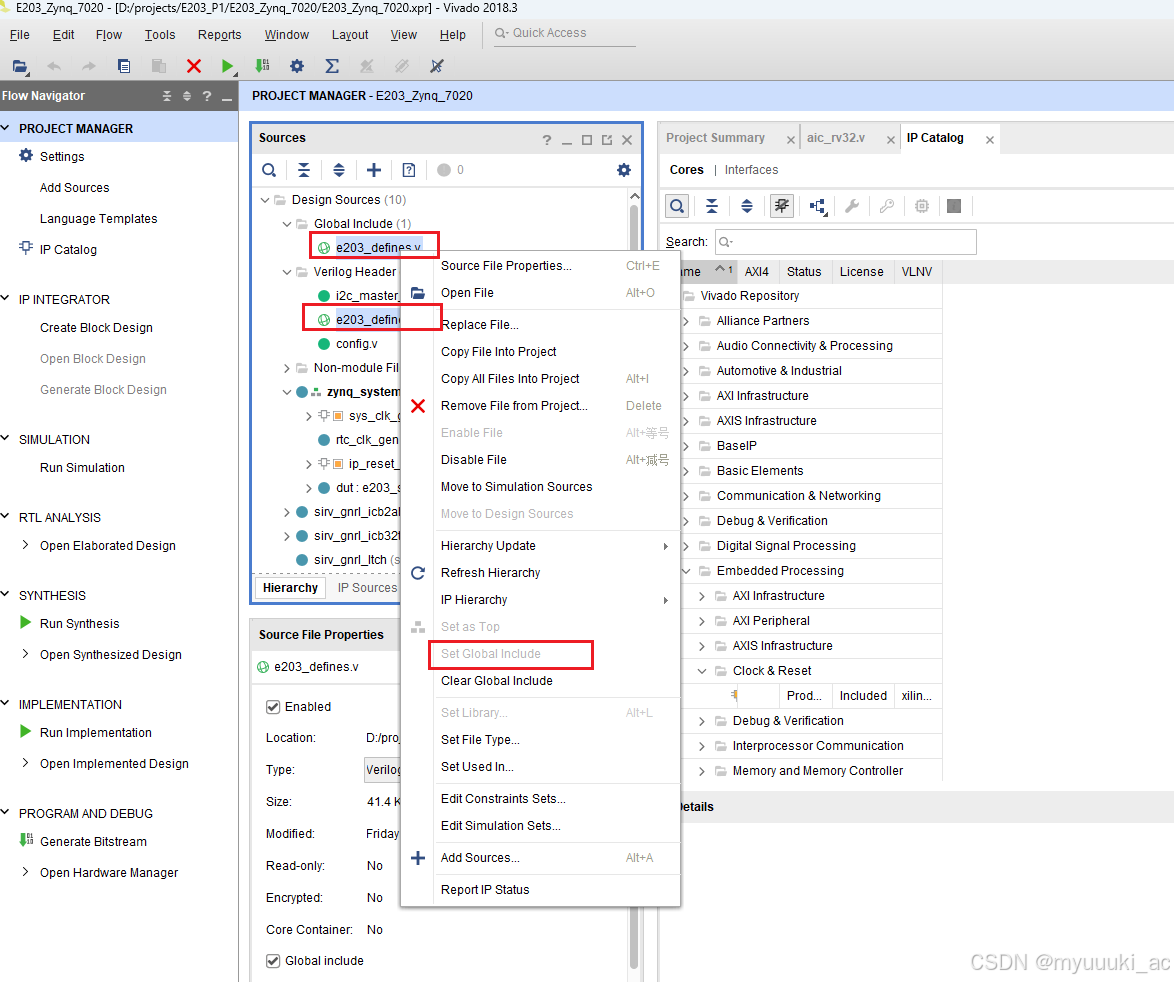1174x982 pixels.
Task: Click the IP Catalog search icon button
Action: point(677,206)
